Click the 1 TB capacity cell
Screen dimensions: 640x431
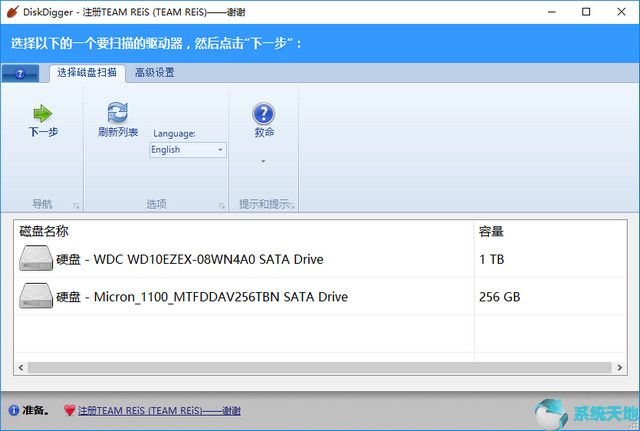[x=491, y=259]
